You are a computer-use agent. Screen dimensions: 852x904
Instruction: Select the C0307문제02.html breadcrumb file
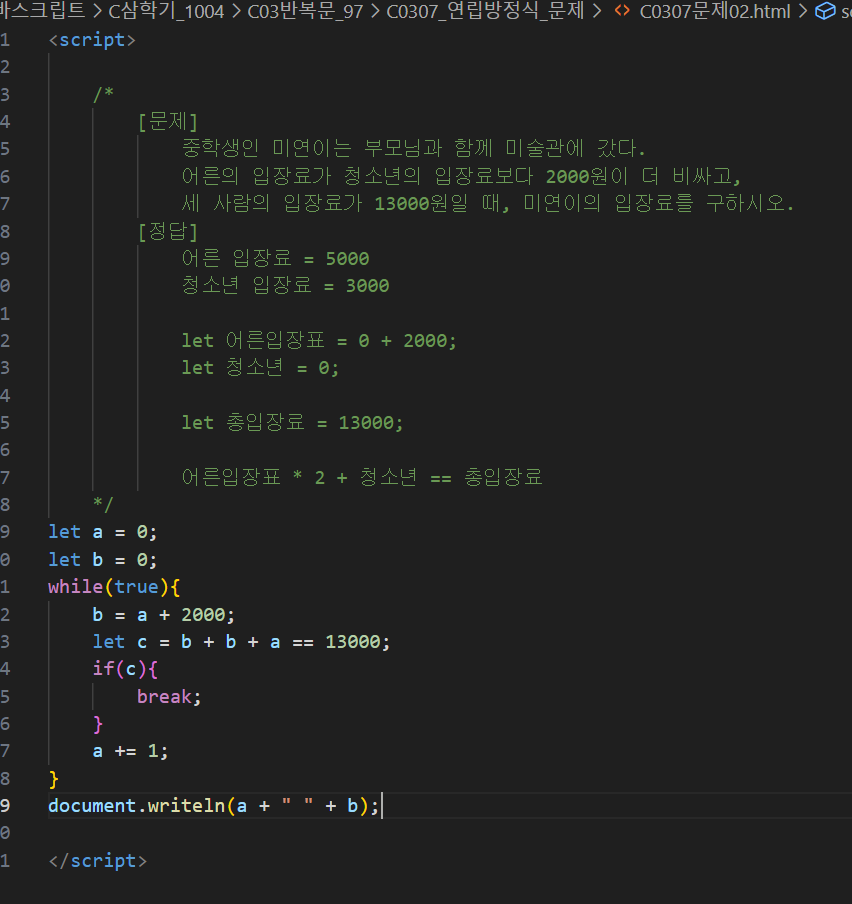pos(715,11)
